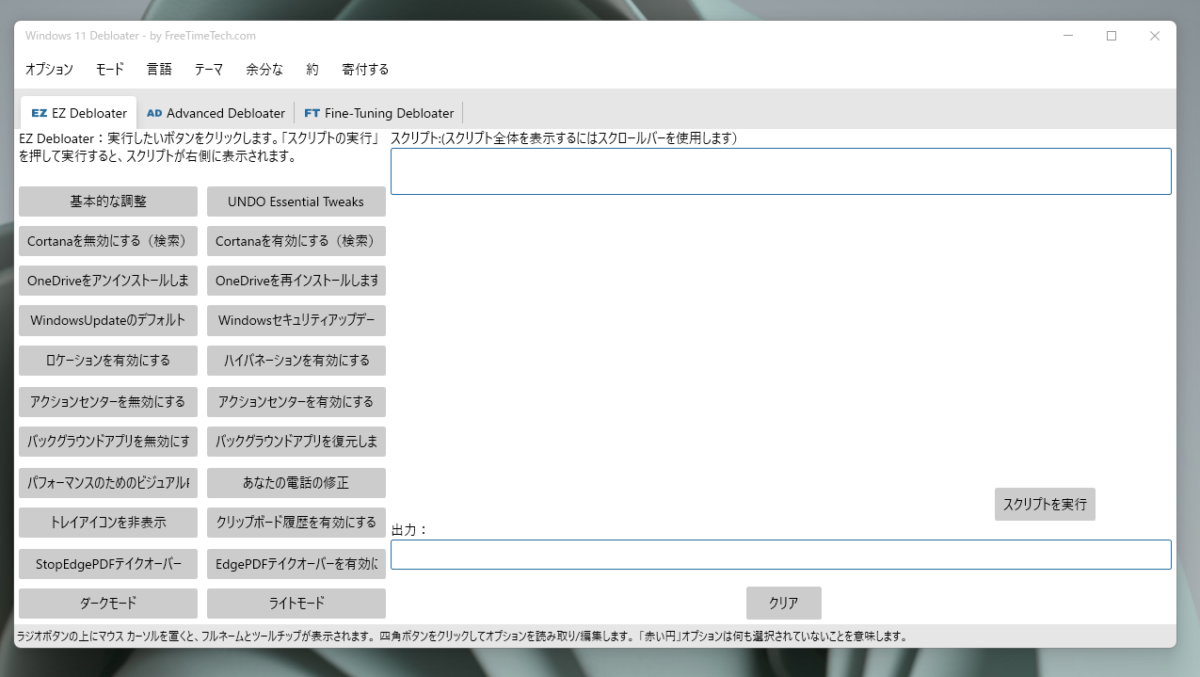Switch to the Advanced Debloater tab
Image resolution: width=1200 pixels, height=677 pixels.
(x=215, y=113)
